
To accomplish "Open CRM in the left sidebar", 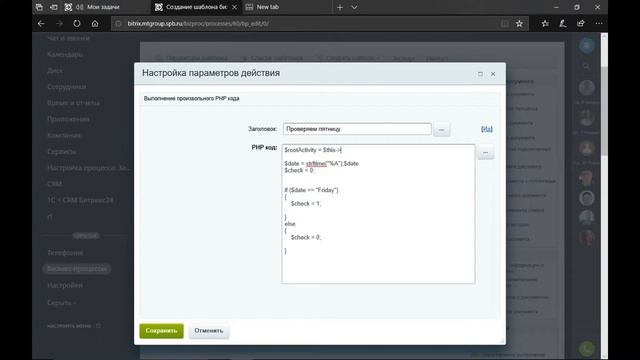I will point(54,184).
